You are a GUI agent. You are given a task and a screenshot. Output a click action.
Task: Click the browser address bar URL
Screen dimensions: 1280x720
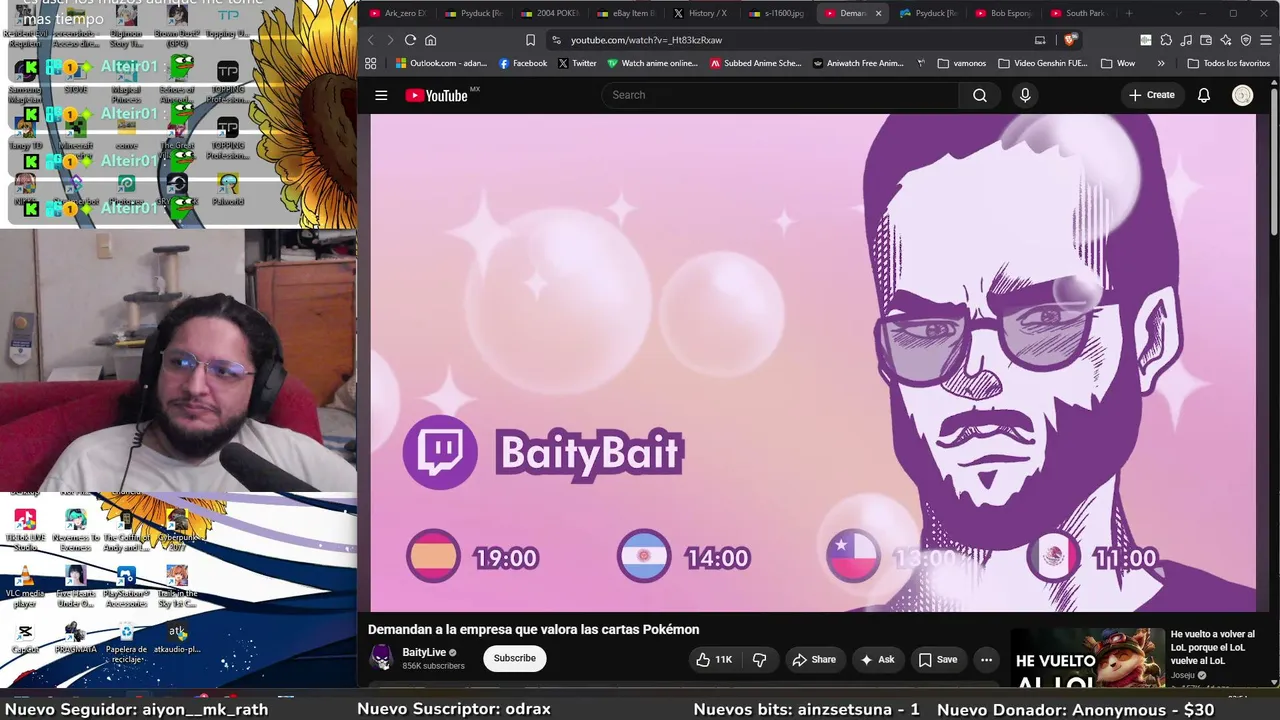646,40
